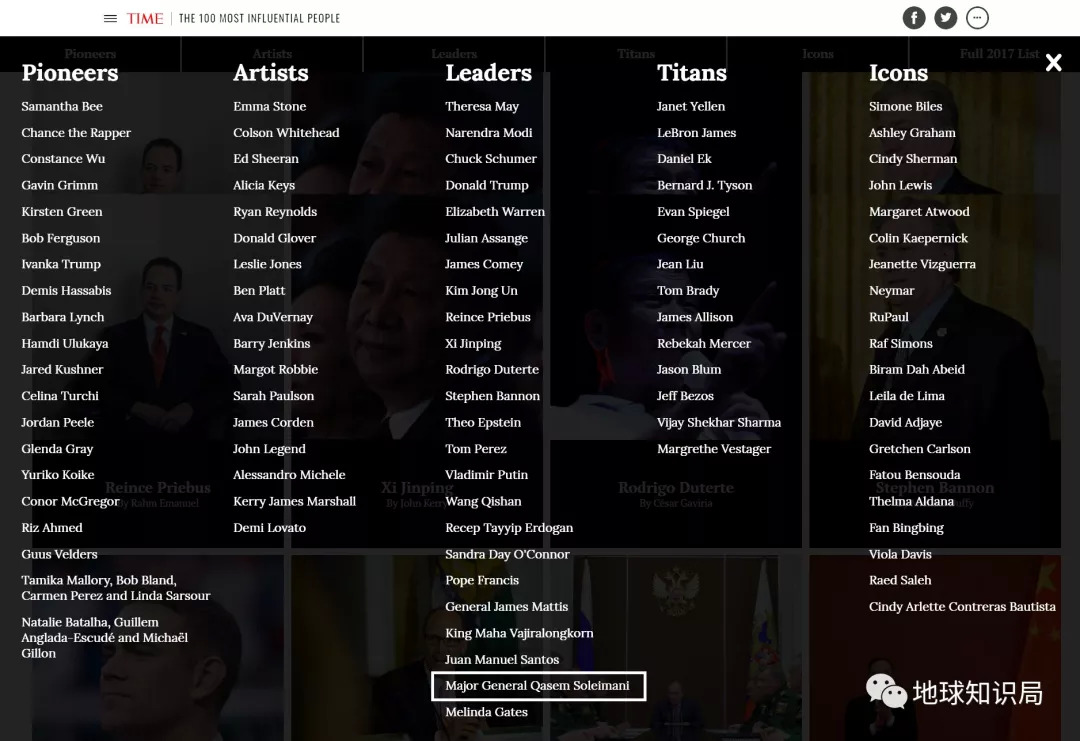
Task: Open the Full 2017 List tab
Action: click(999, 54)
